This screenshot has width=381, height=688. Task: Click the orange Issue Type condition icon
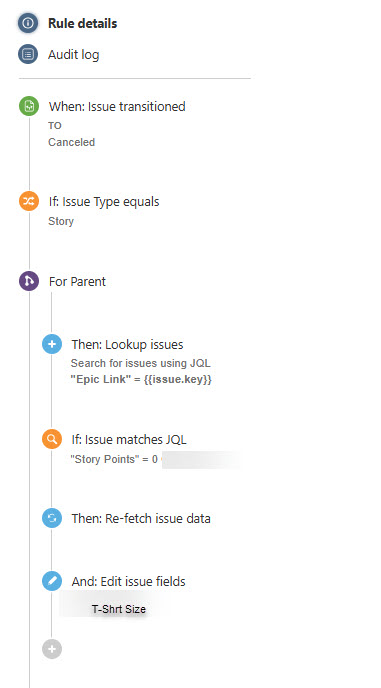pyautogui.click(x=29, y=202)
